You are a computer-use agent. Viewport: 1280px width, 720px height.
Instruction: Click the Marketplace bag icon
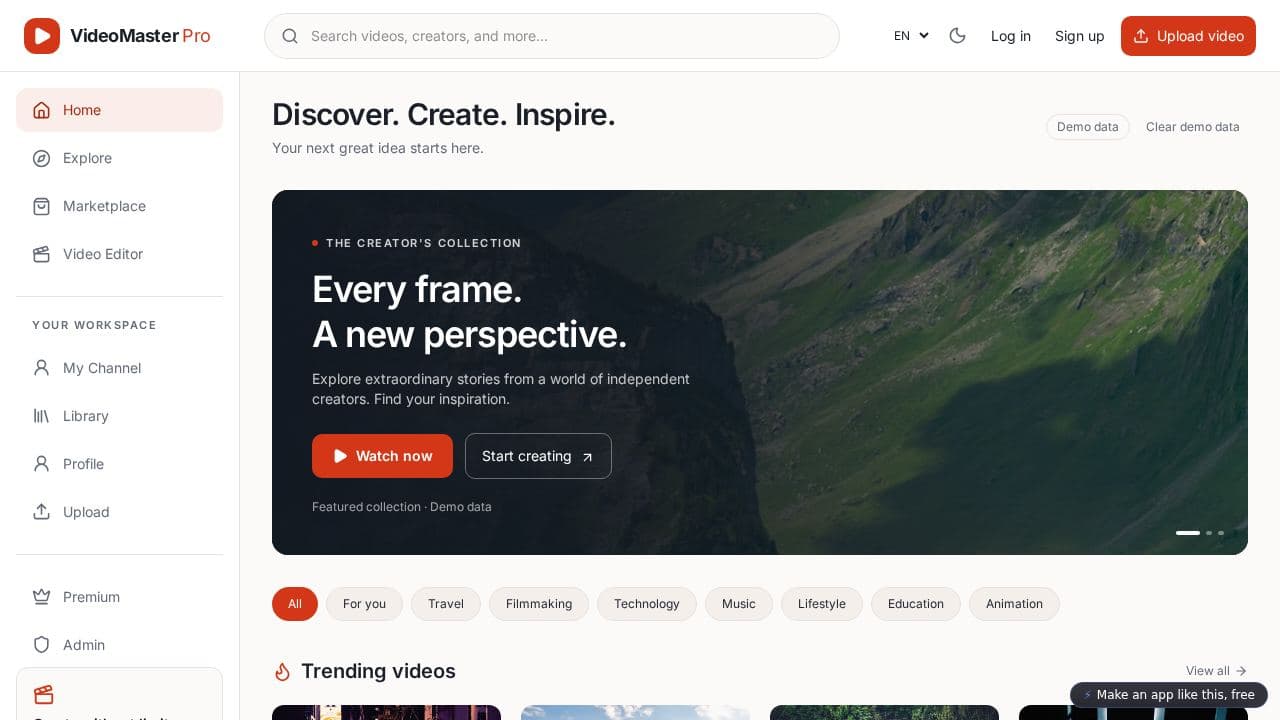click(41, 206)
